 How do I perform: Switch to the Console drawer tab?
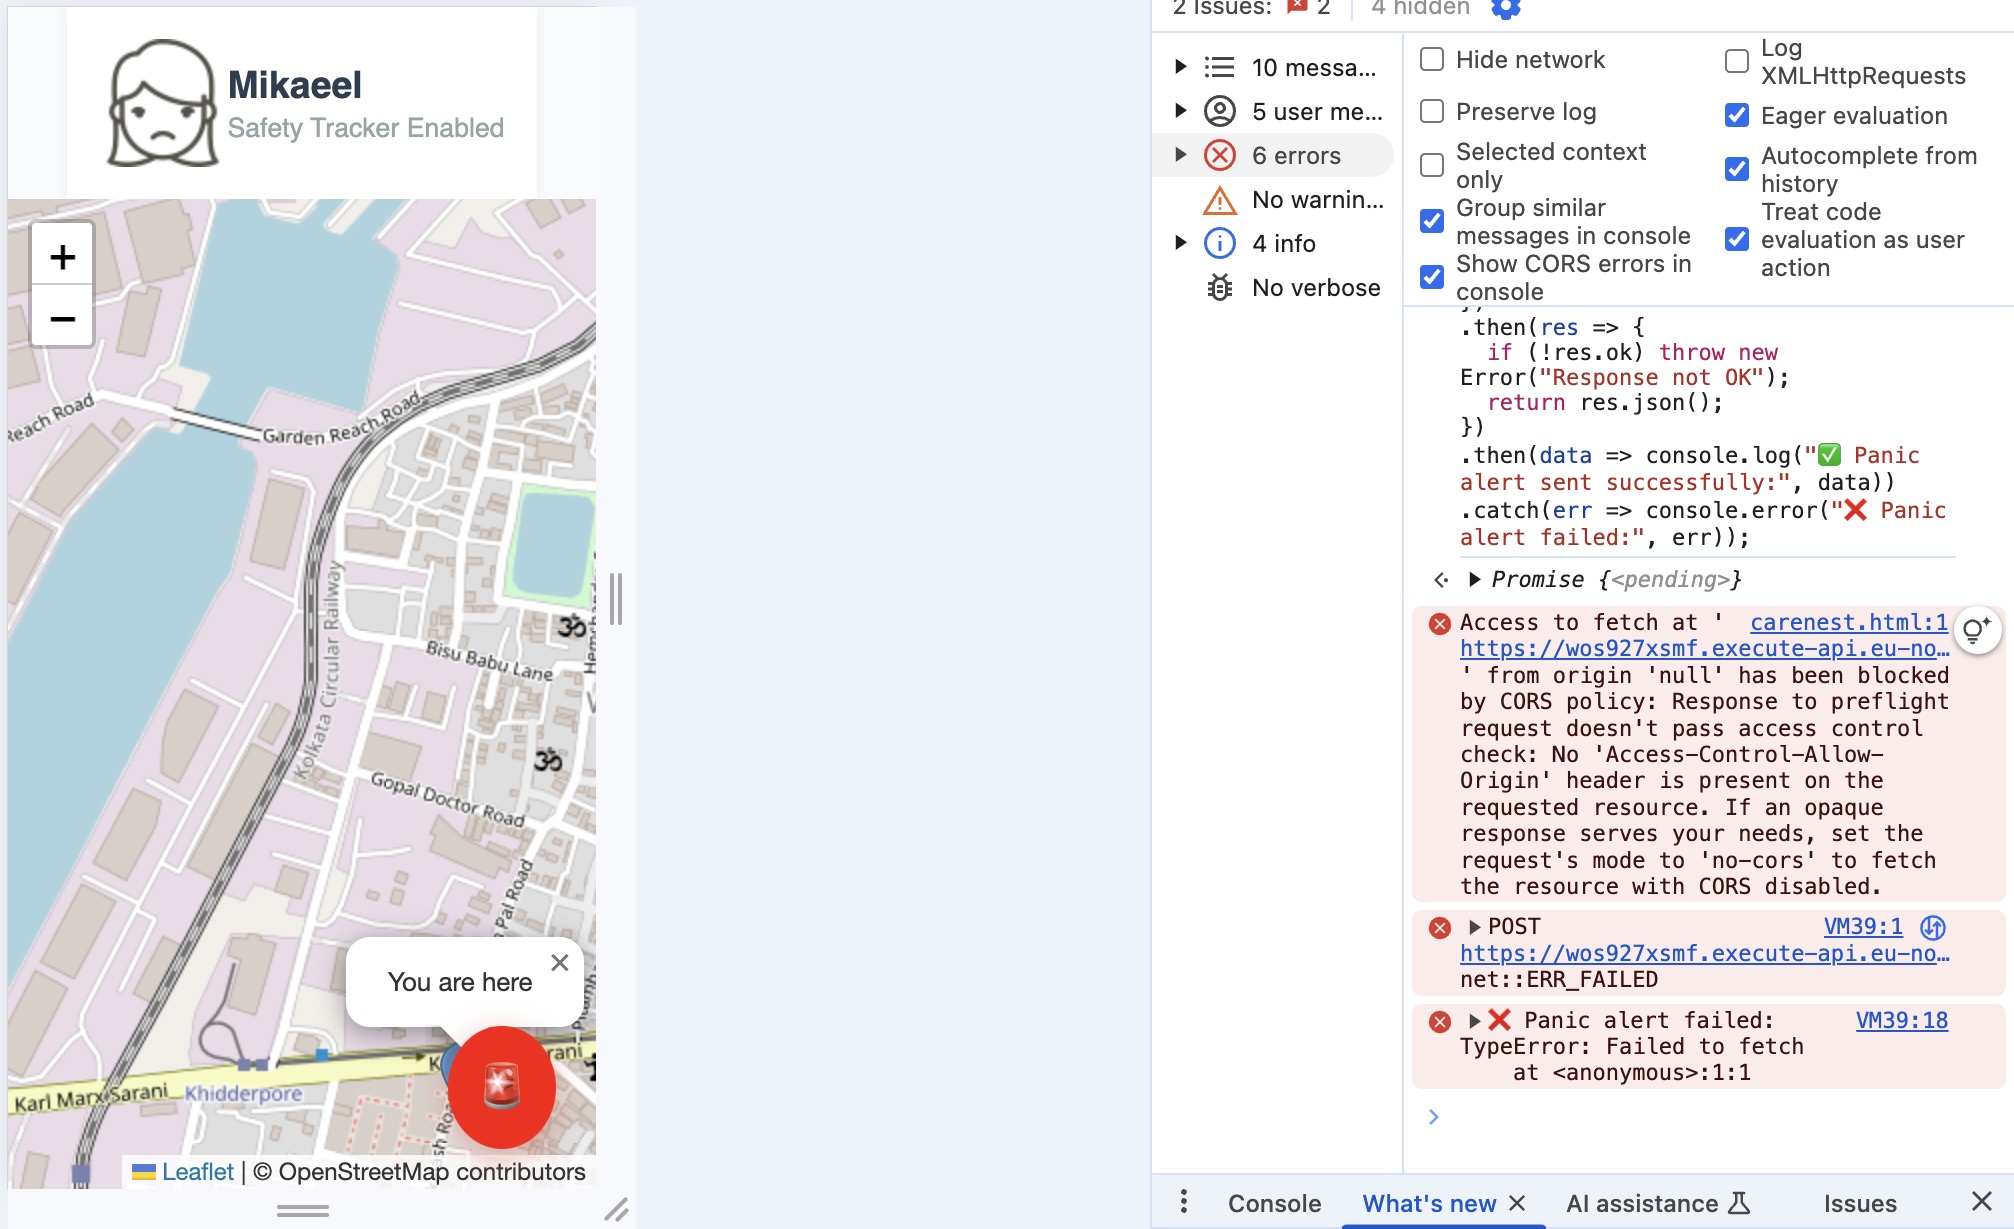[1274, 1203]
